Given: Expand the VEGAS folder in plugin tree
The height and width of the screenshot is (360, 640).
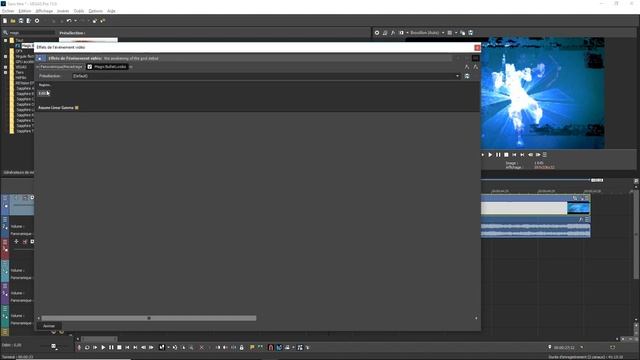Looking at the screenshot, I should pos(5,67).
